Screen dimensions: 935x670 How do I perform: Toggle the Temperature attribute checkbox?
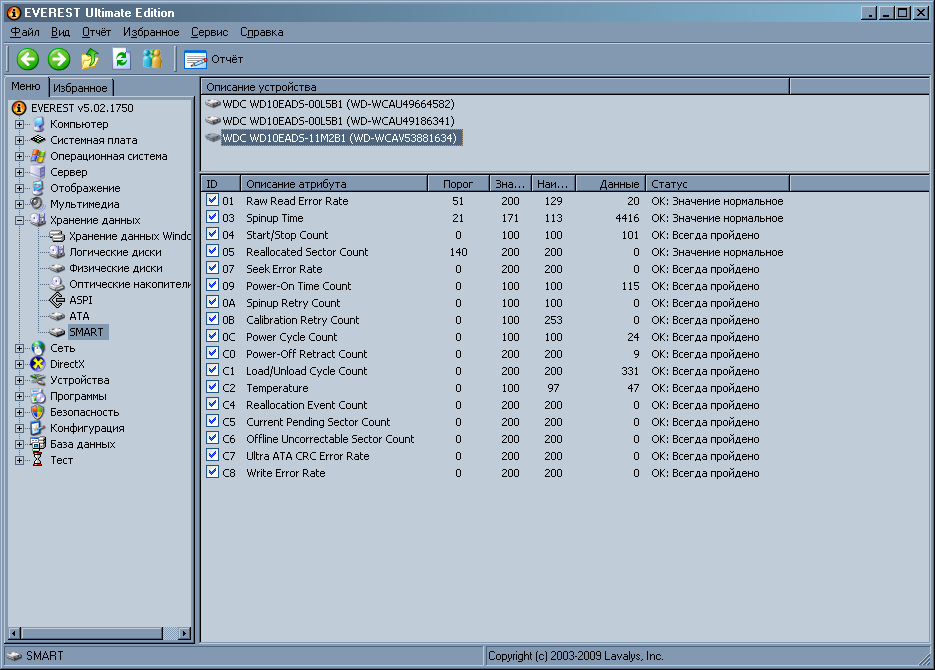pos(212,387)
